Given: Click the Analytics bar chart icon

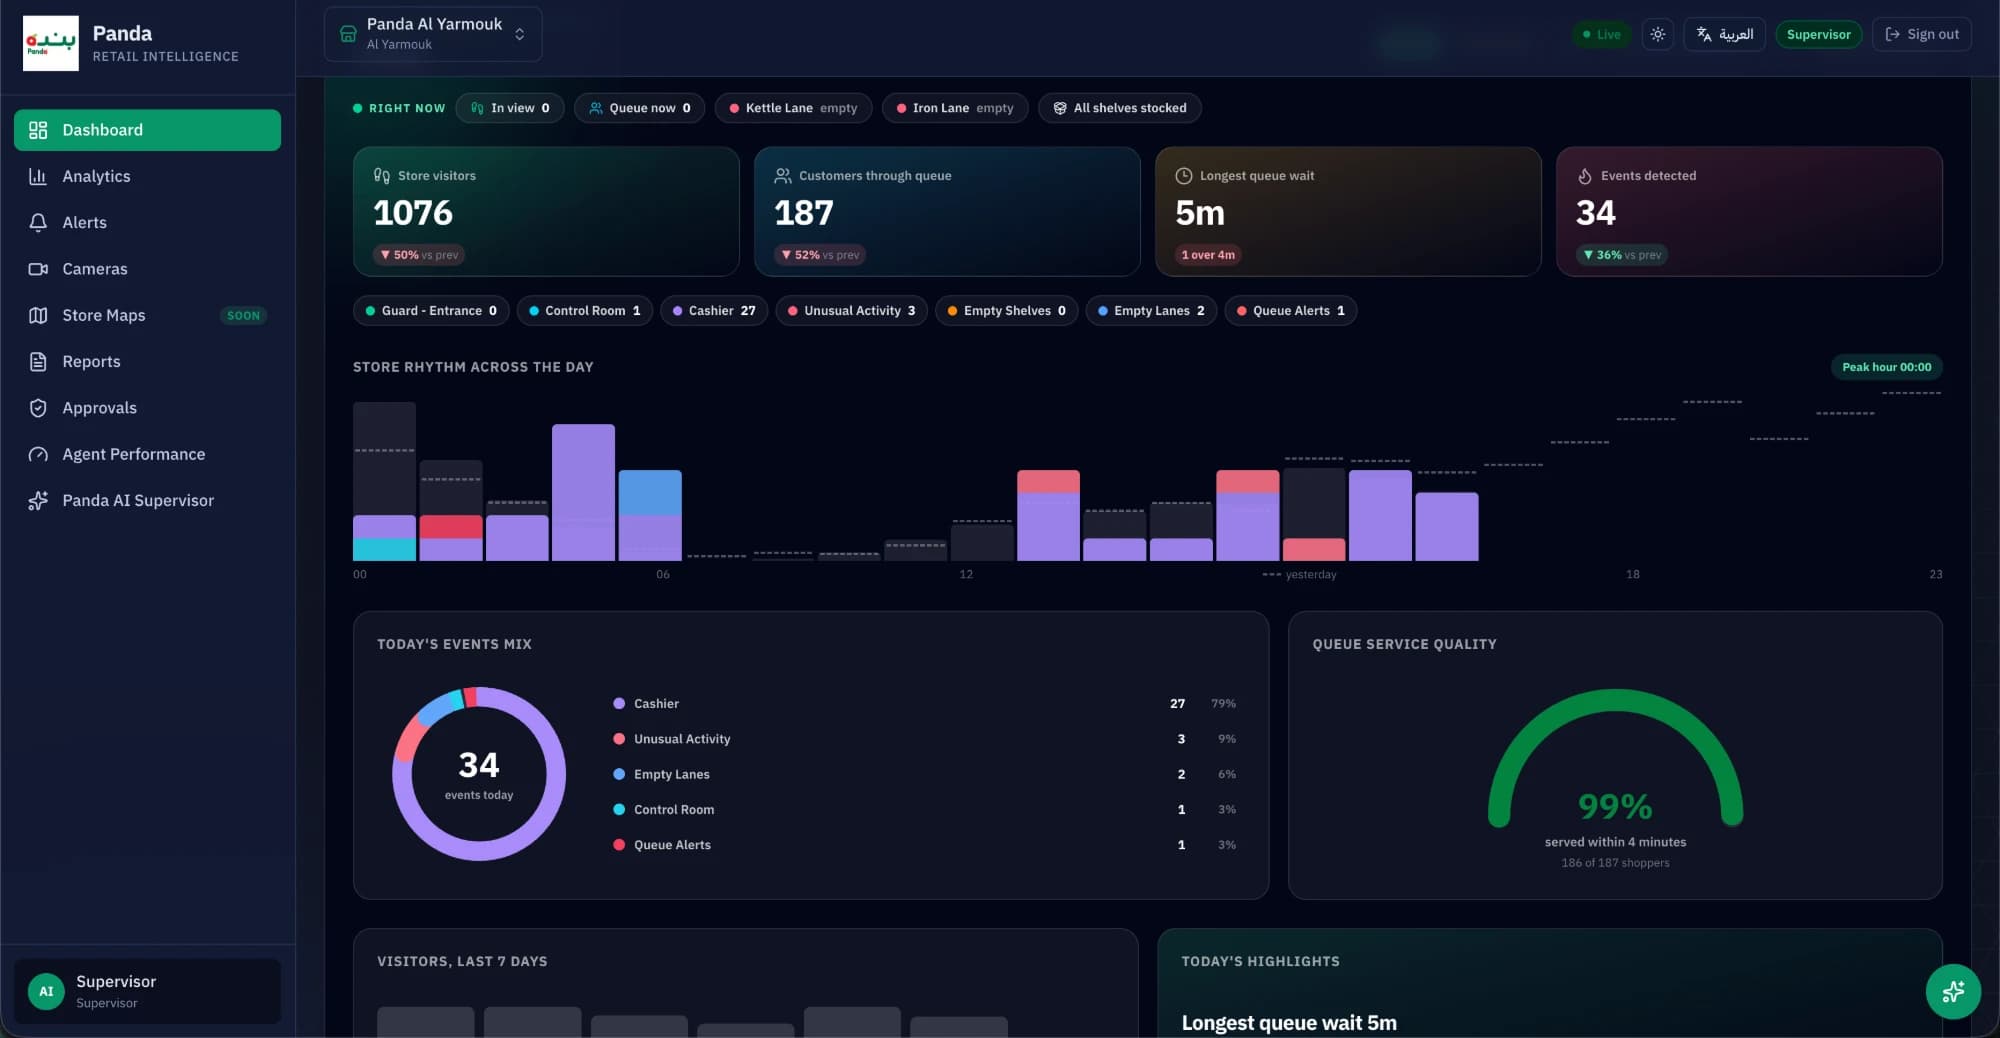Looking at the screenshot, I should coord(38,176).
